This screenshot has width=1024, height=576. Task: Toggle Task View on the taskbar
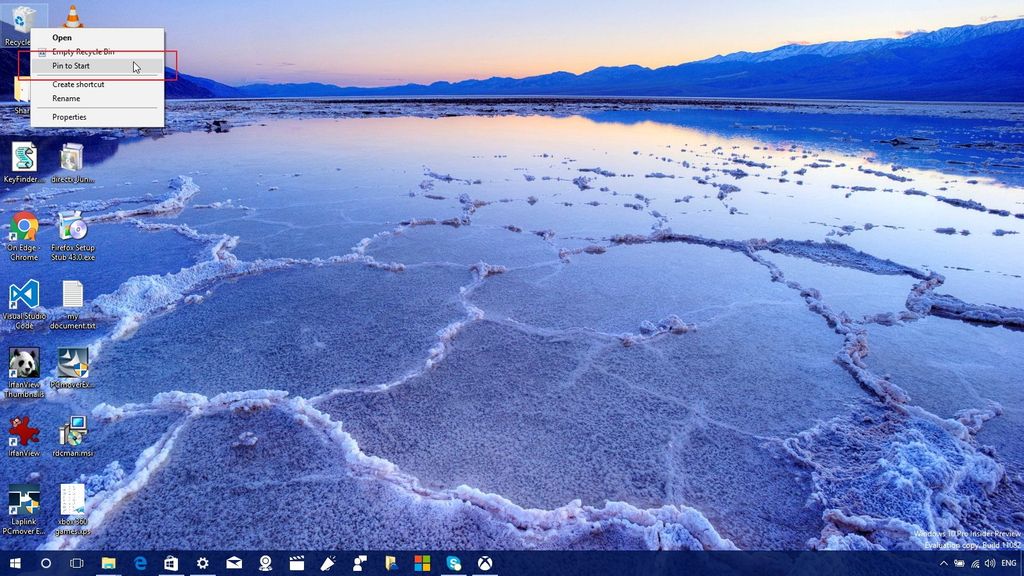(75, 565)
